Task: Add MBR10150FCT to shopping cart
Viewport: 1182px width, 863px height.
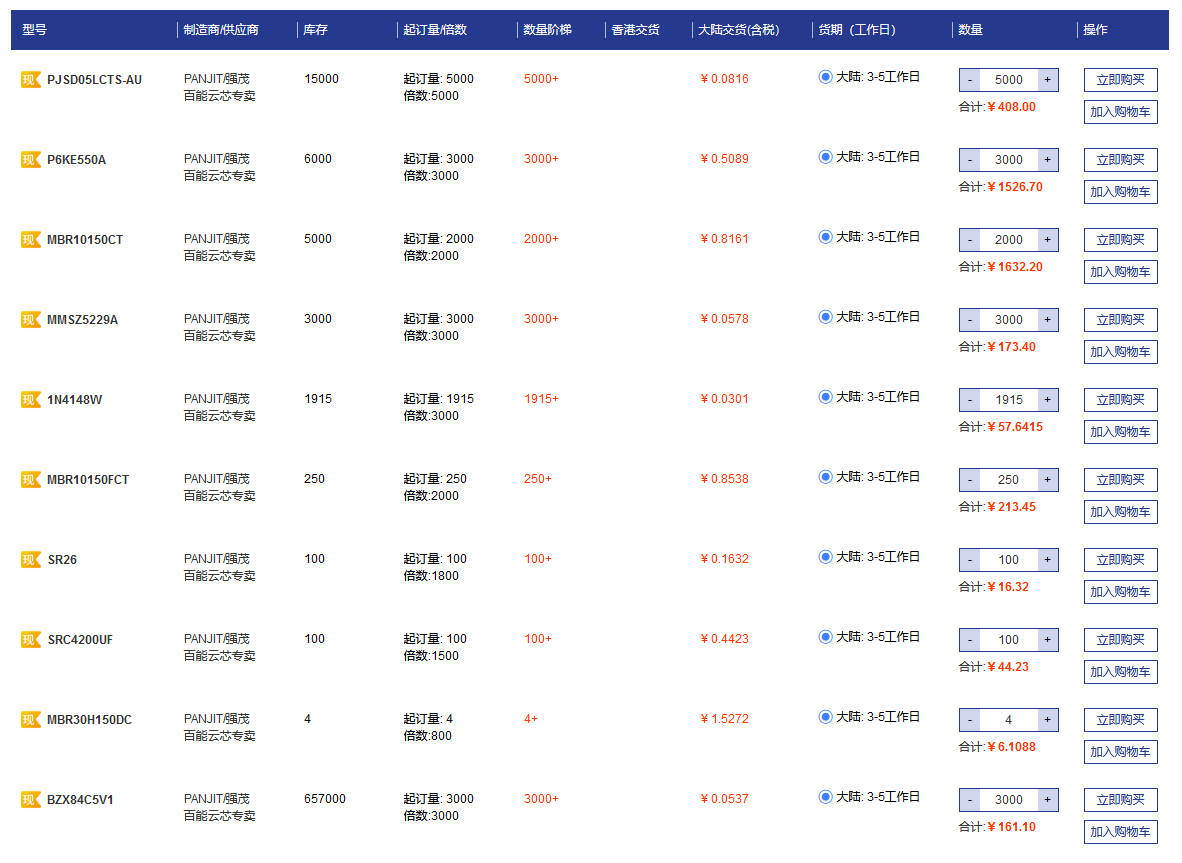Action: (x=1120, y=512)
